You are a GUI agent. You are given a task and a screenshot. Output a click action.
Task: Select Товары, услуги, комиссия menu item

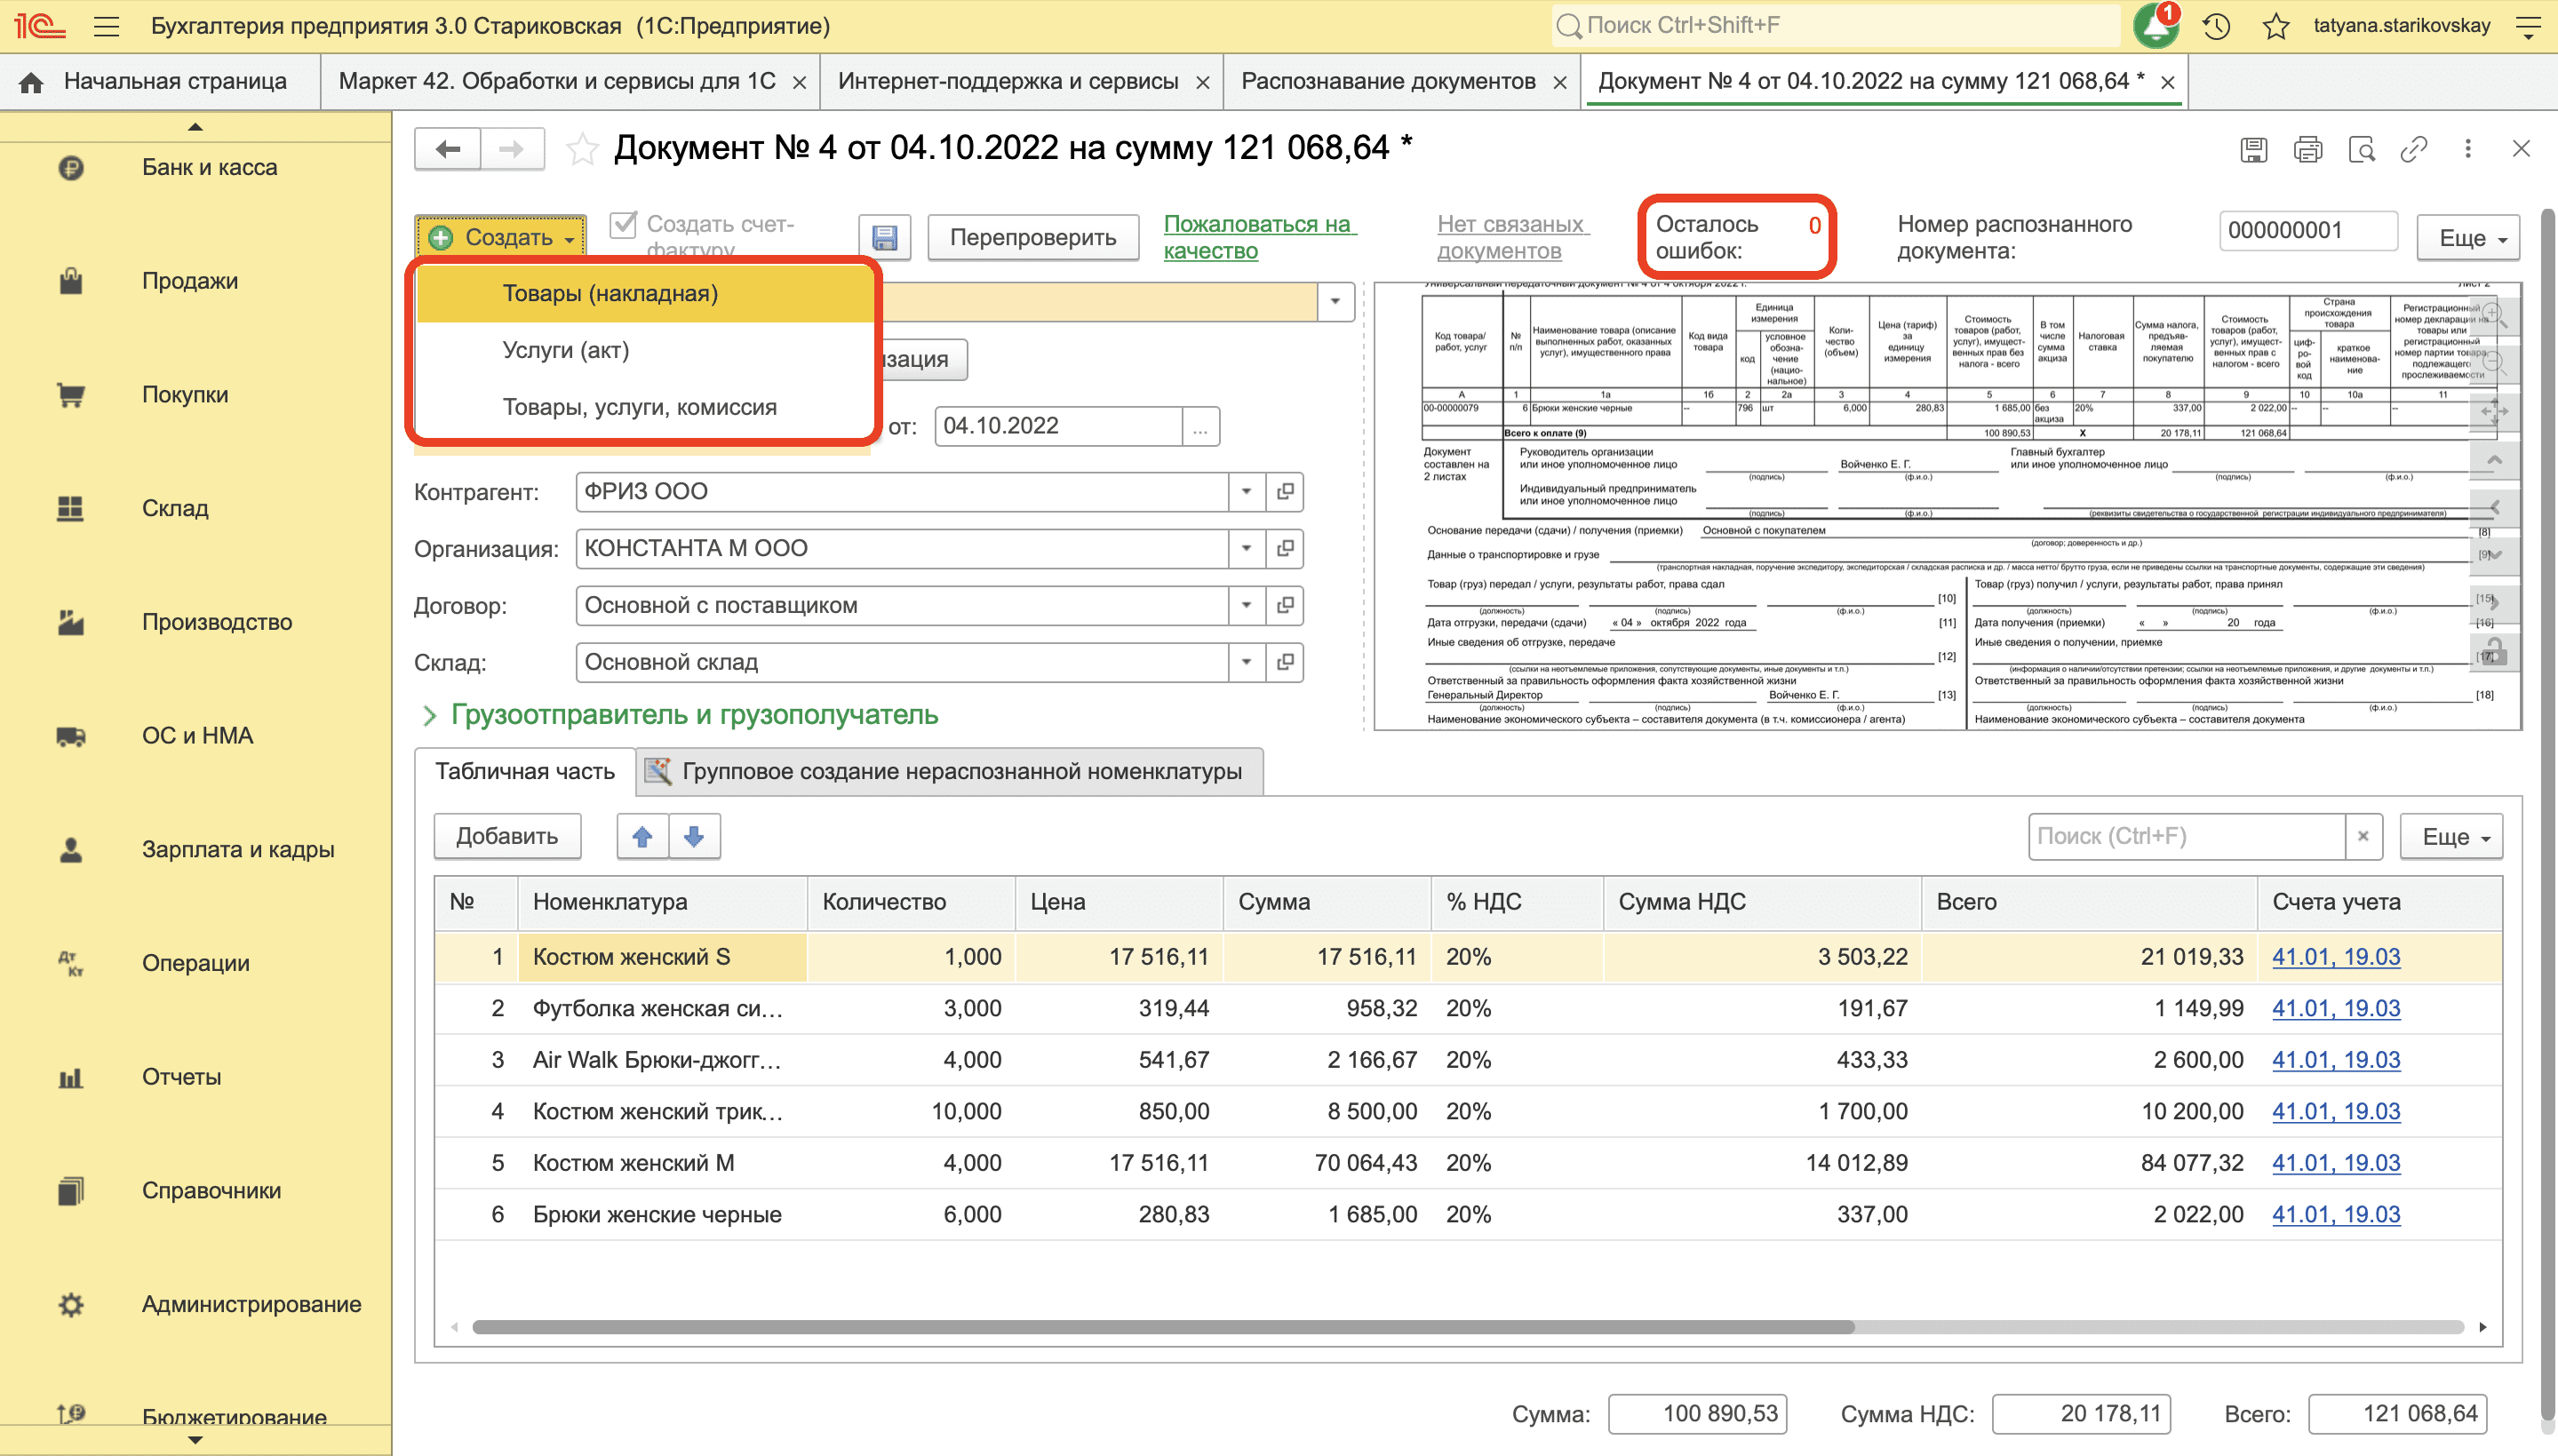pos(644,407)
